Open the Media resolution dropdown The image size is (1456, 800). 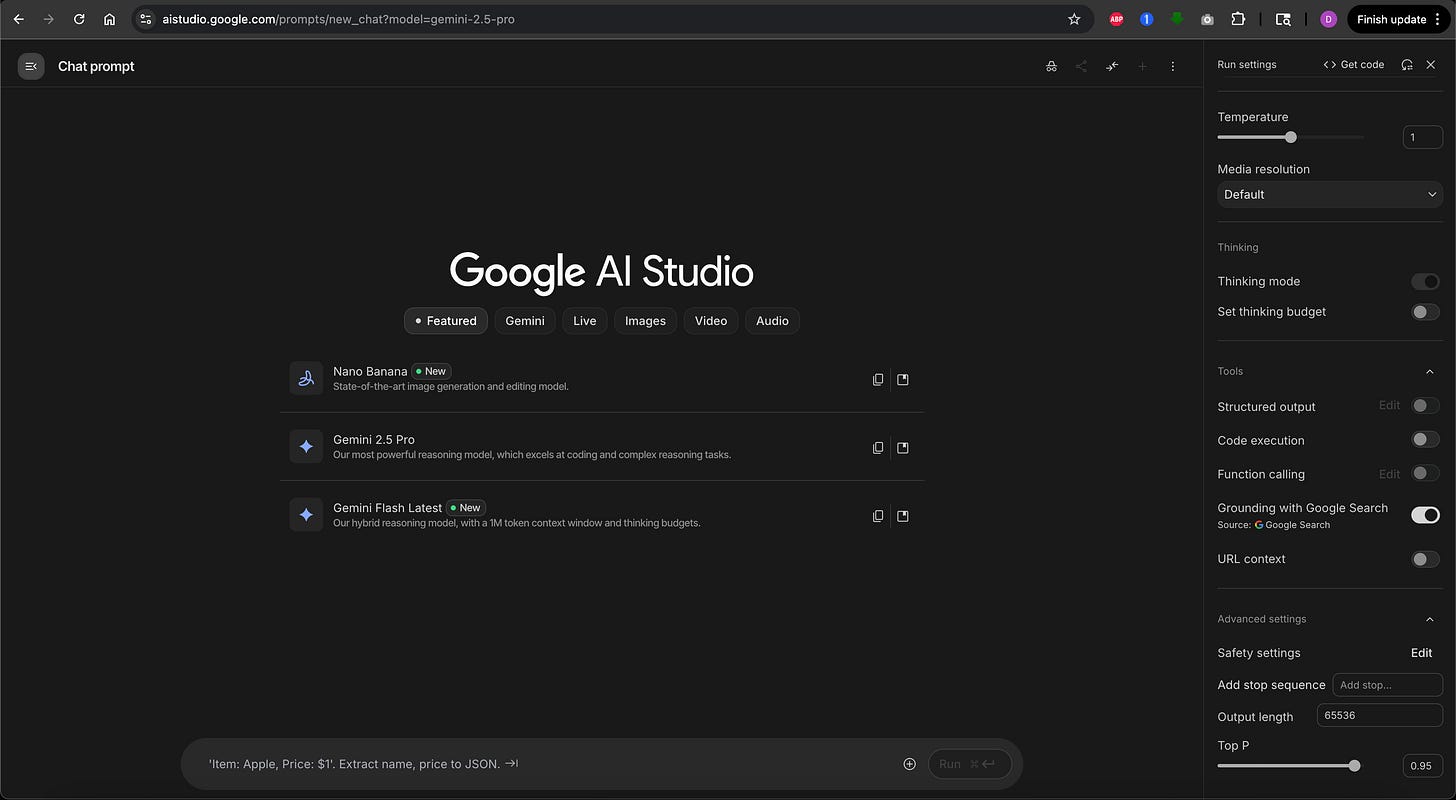1330,194
